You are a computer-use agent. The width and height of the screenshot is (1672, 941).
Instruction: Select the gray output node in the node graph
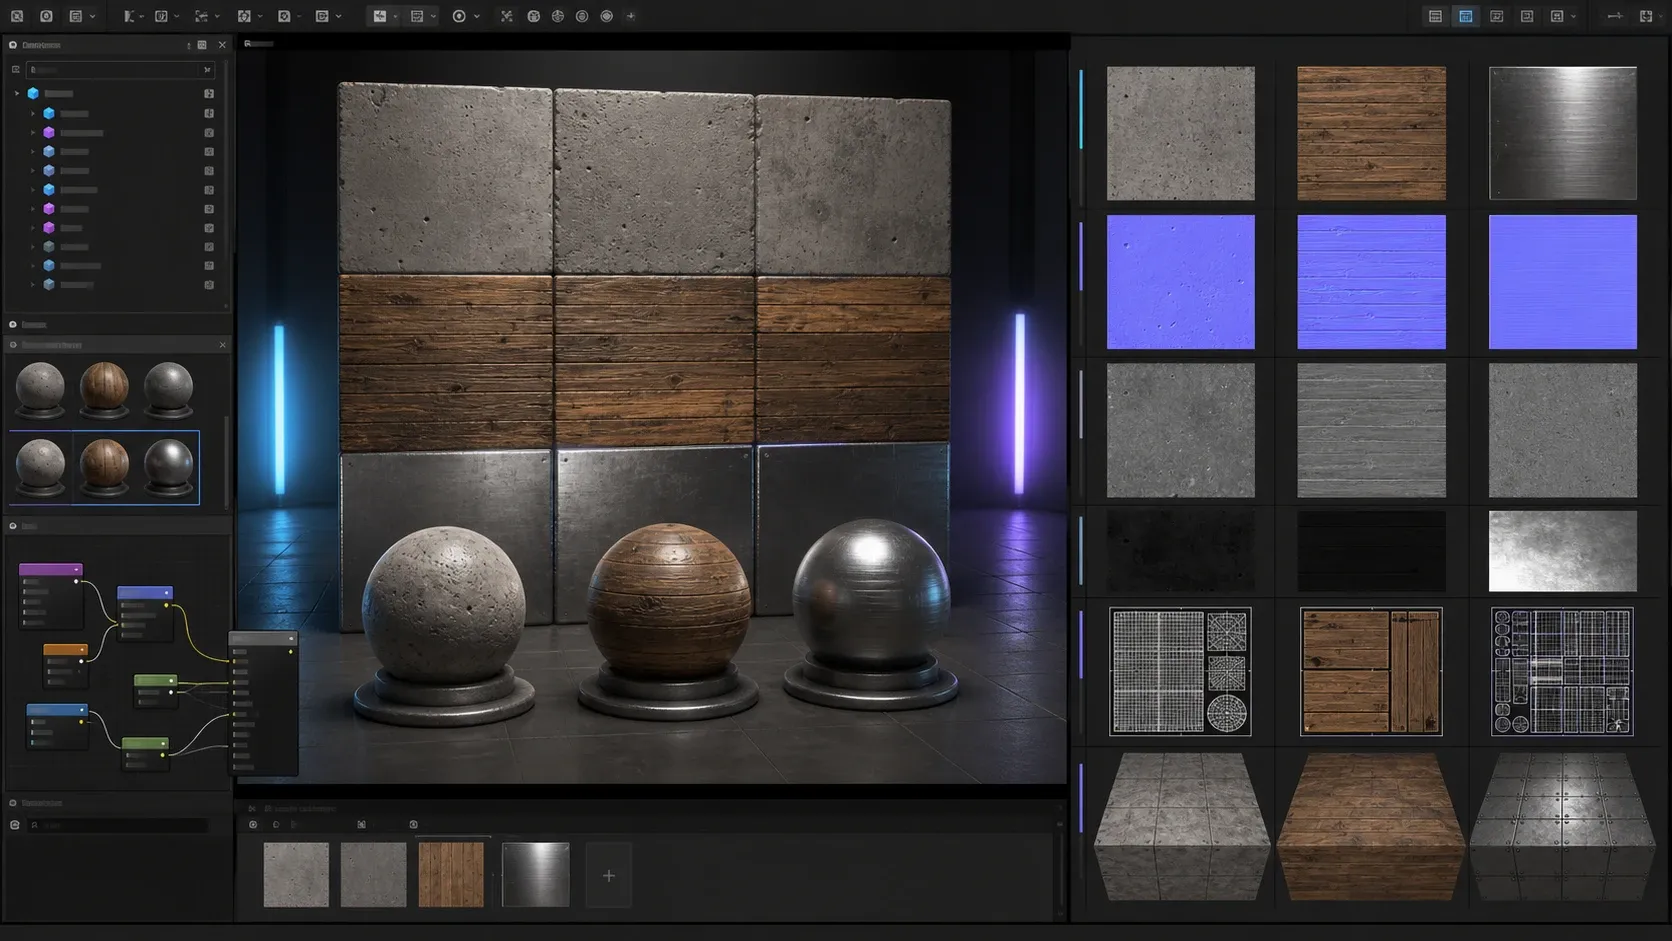(x=264, y=704)
